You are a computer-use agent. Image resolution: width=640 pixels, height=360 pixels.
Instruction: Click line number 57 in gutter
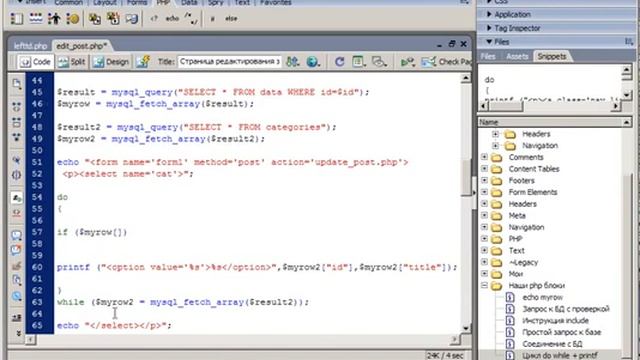click(x=37, y=232)
